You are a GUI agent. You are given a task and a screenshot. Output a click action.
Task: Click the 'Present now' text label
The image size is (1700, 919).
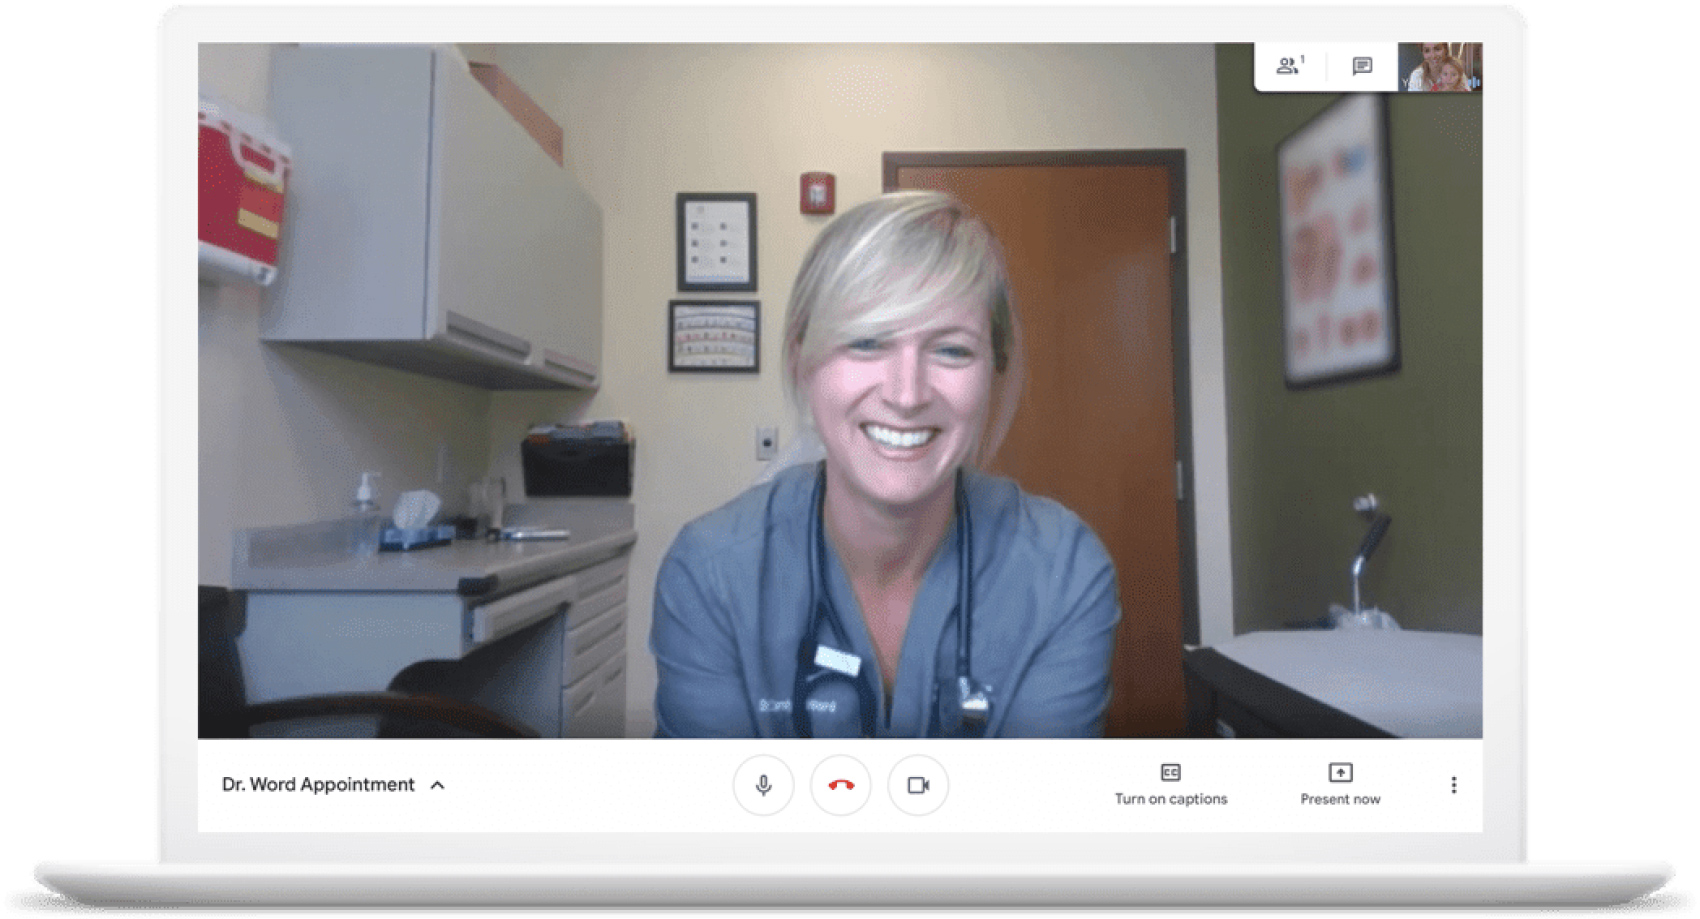[x=1339, y=799]
